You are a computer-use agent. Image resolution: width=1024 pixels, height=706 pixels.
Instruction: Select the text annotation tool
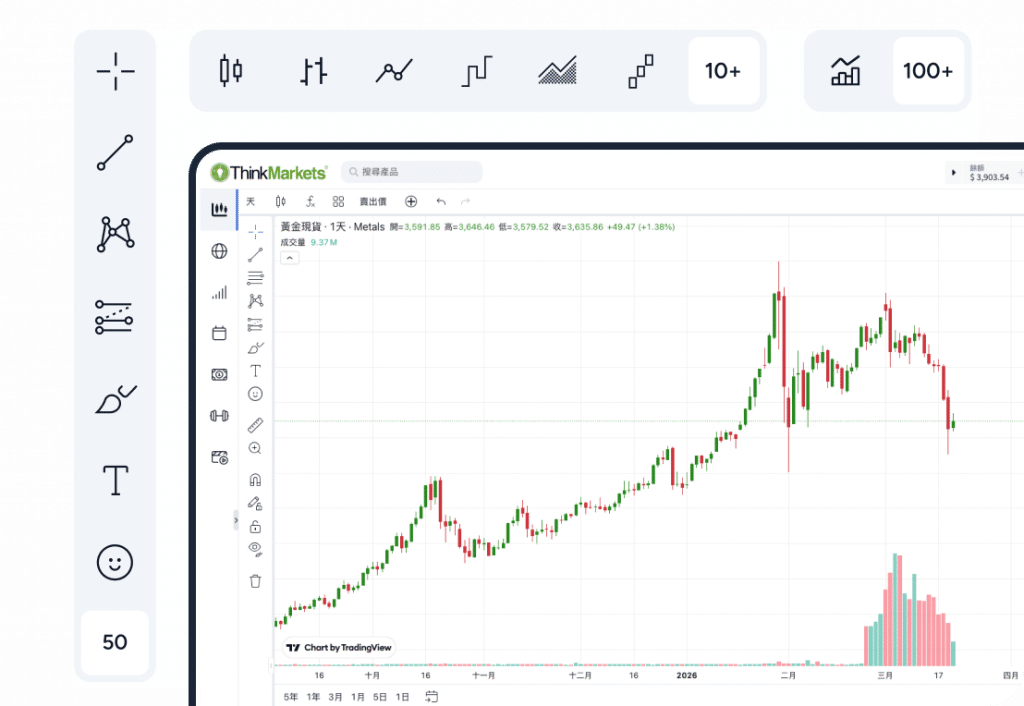tap(255, 371)
